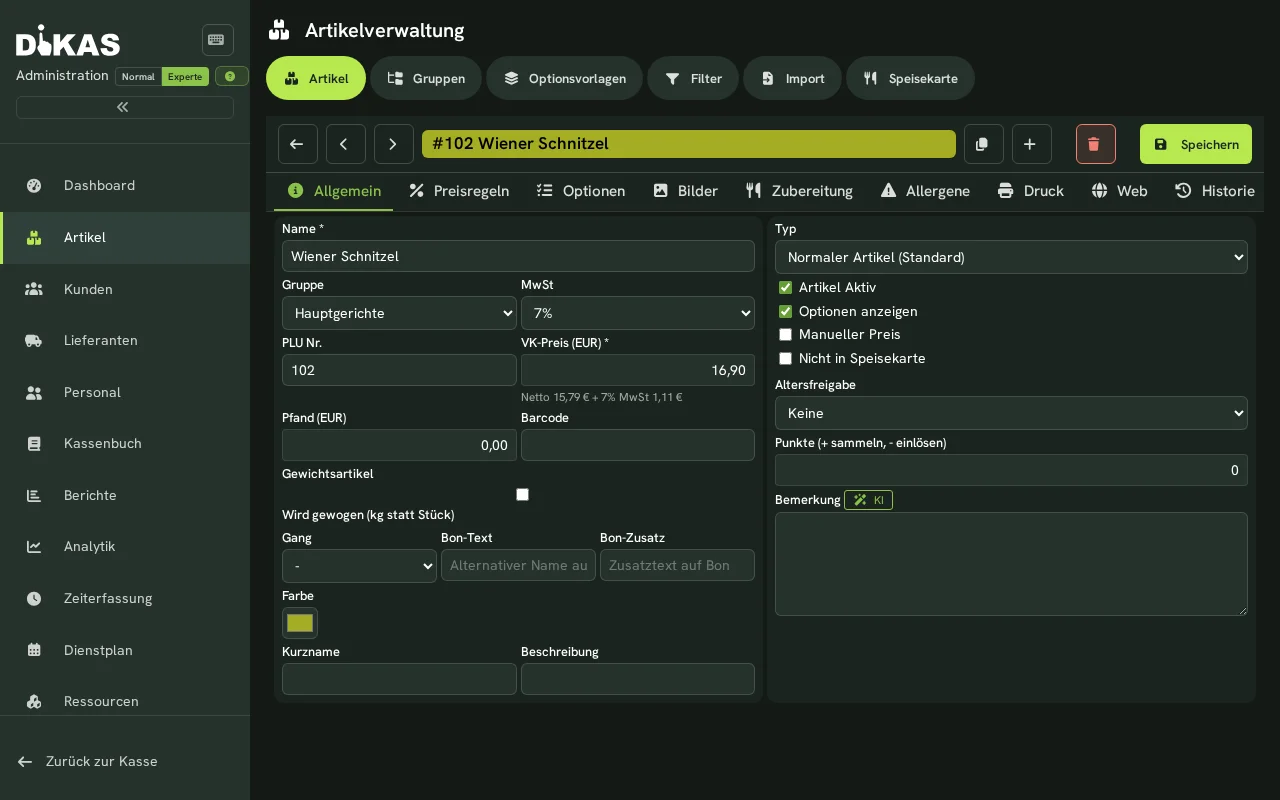Enable the Manueller Preis checkbox
The image size is (1280, 800).
pyautogui.click(x=785, y=334)
